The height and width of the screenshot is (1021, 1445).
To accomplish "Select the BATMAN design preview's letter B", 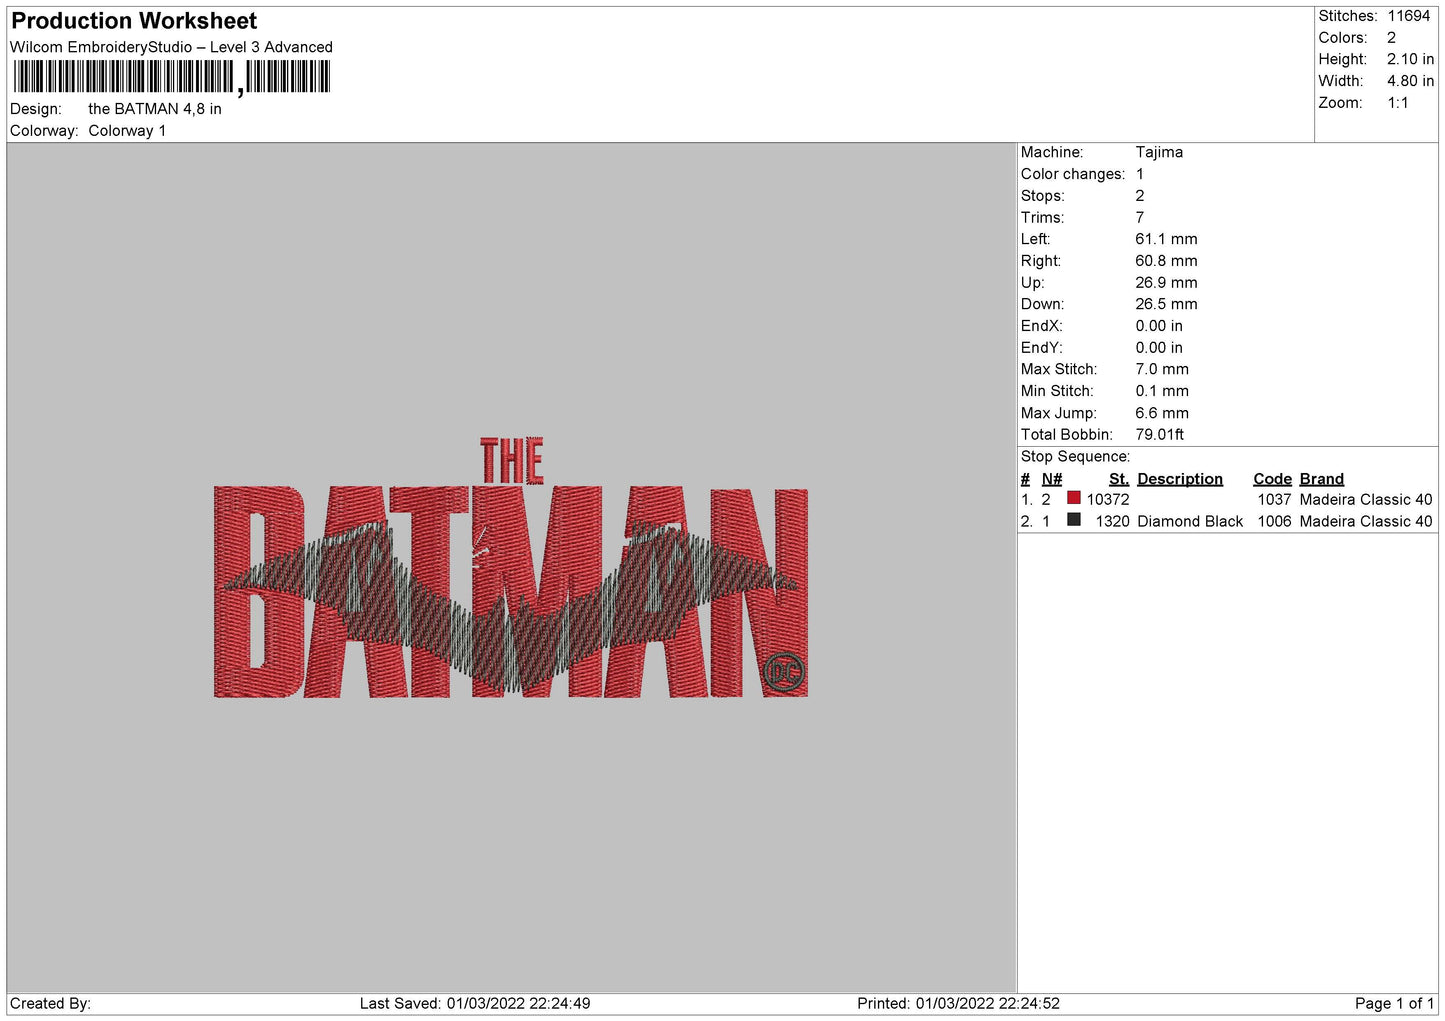I will coord(258,592).
